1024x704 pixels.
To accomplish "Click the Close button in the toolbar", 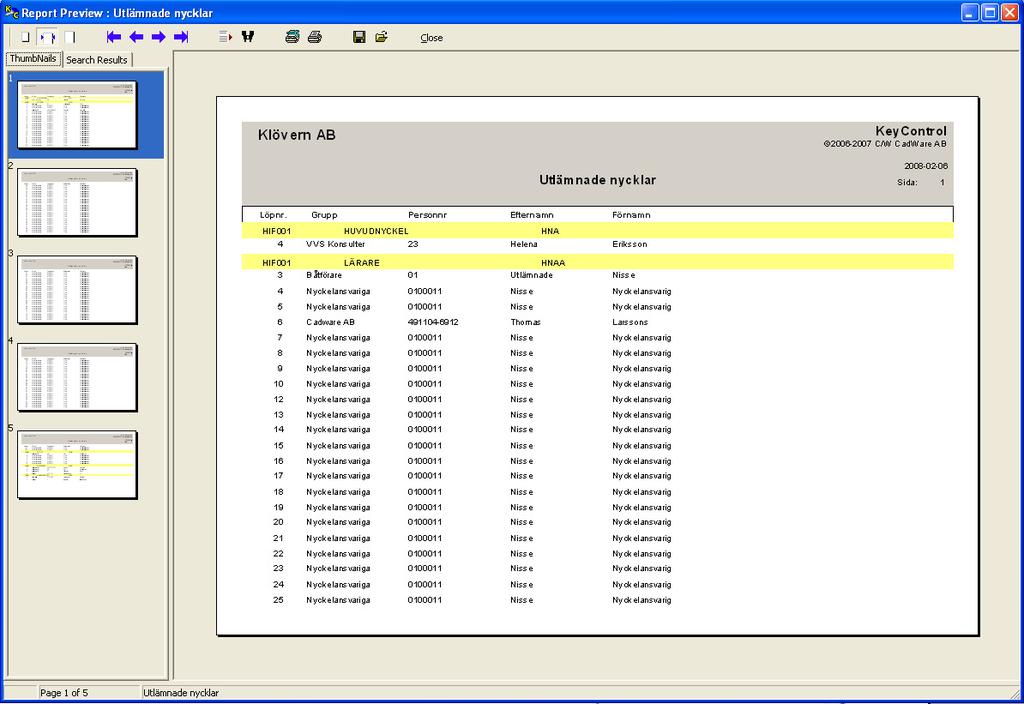I will (432, 38).
